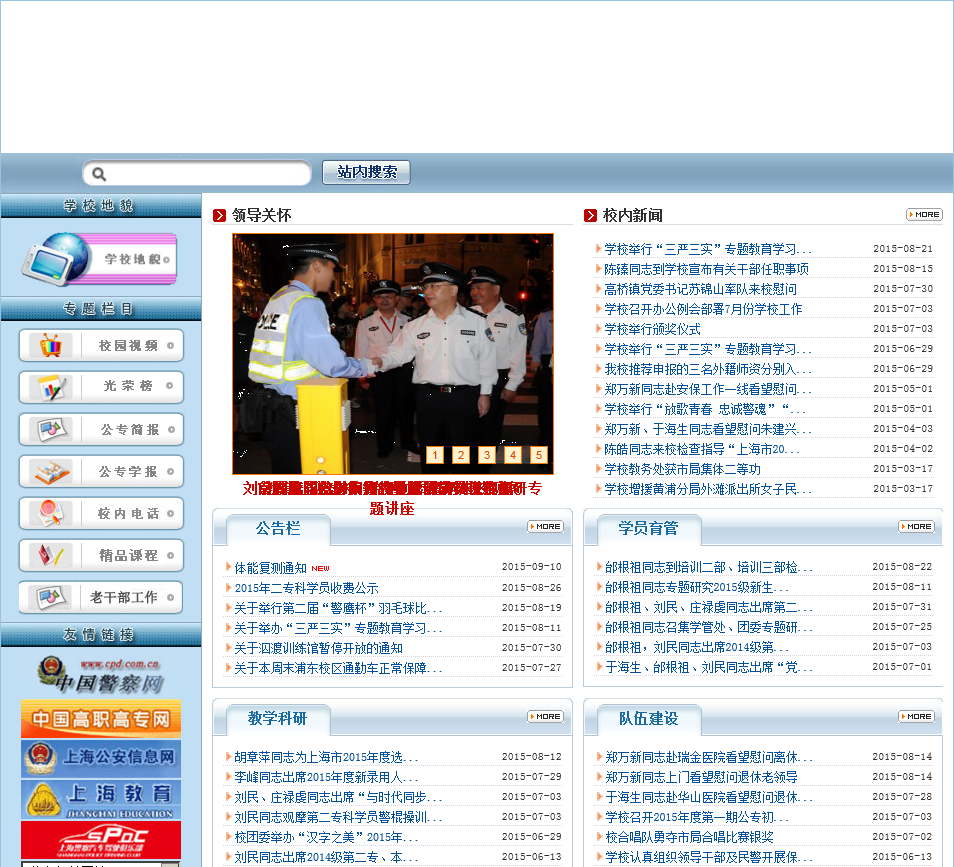Viewport: 954px width, 867px height.
Task: Open news 学校教务处获市局集体二等功
Action: (683, 470)
